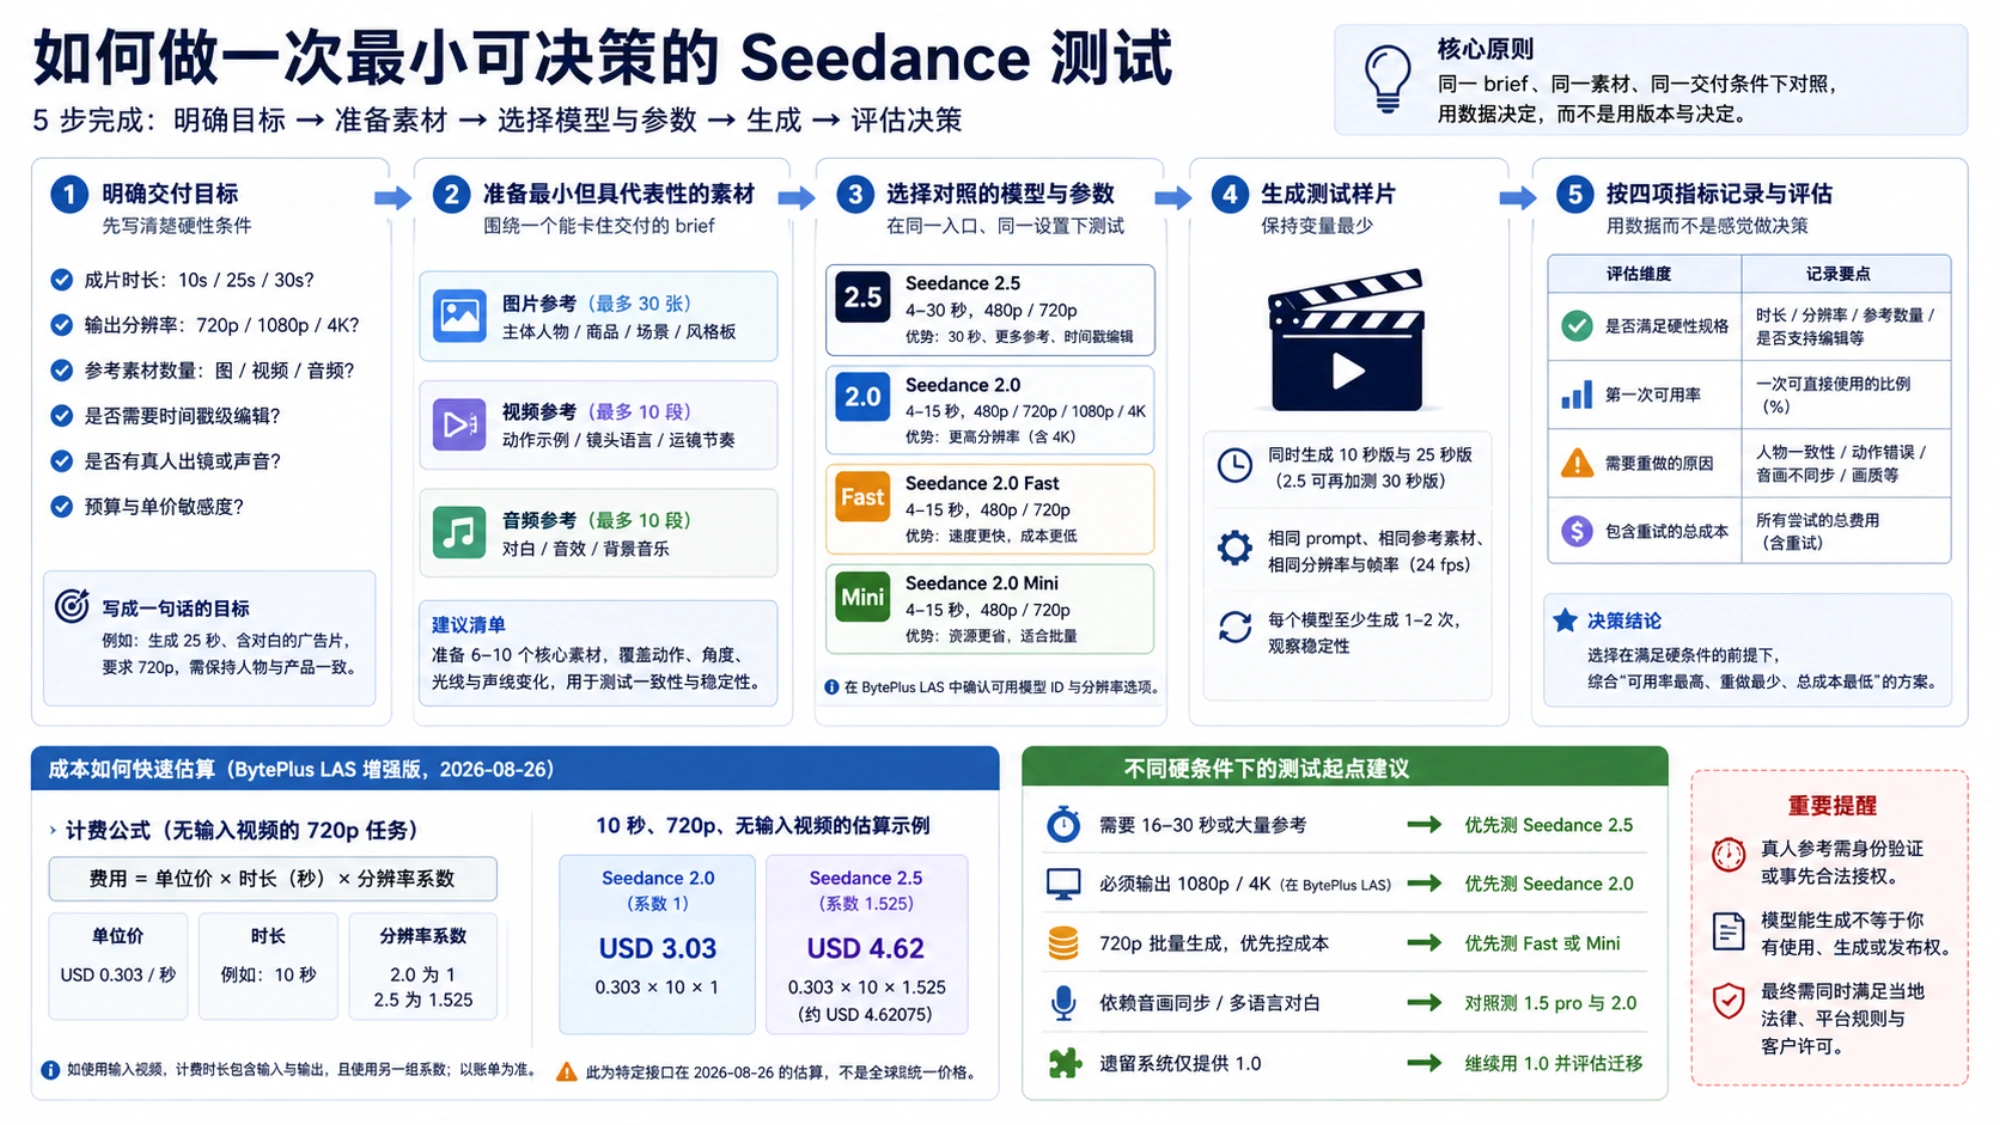
Task: Select step 5 按四项指标记录与评估 heading
Action: (1719, 194)
